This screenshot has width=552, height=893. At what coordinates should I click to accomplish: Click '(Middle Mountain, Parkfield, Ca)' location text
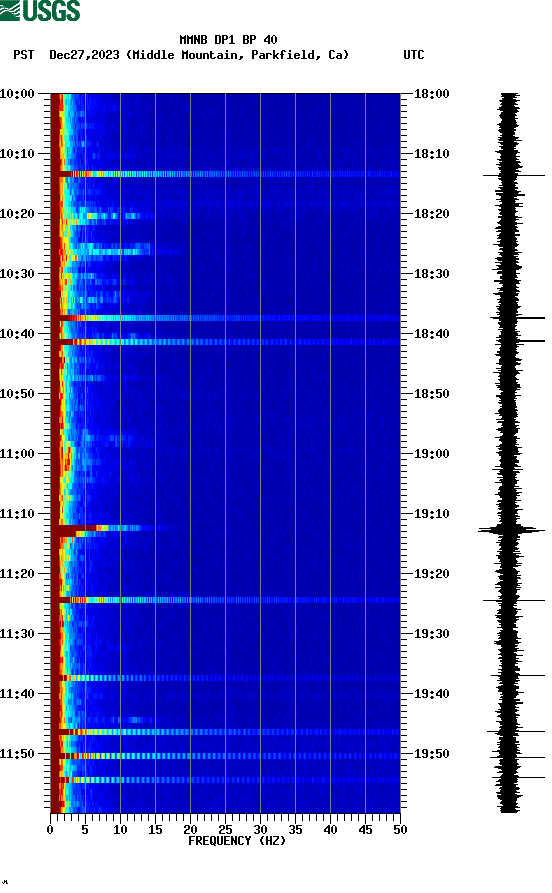[238, 55]
